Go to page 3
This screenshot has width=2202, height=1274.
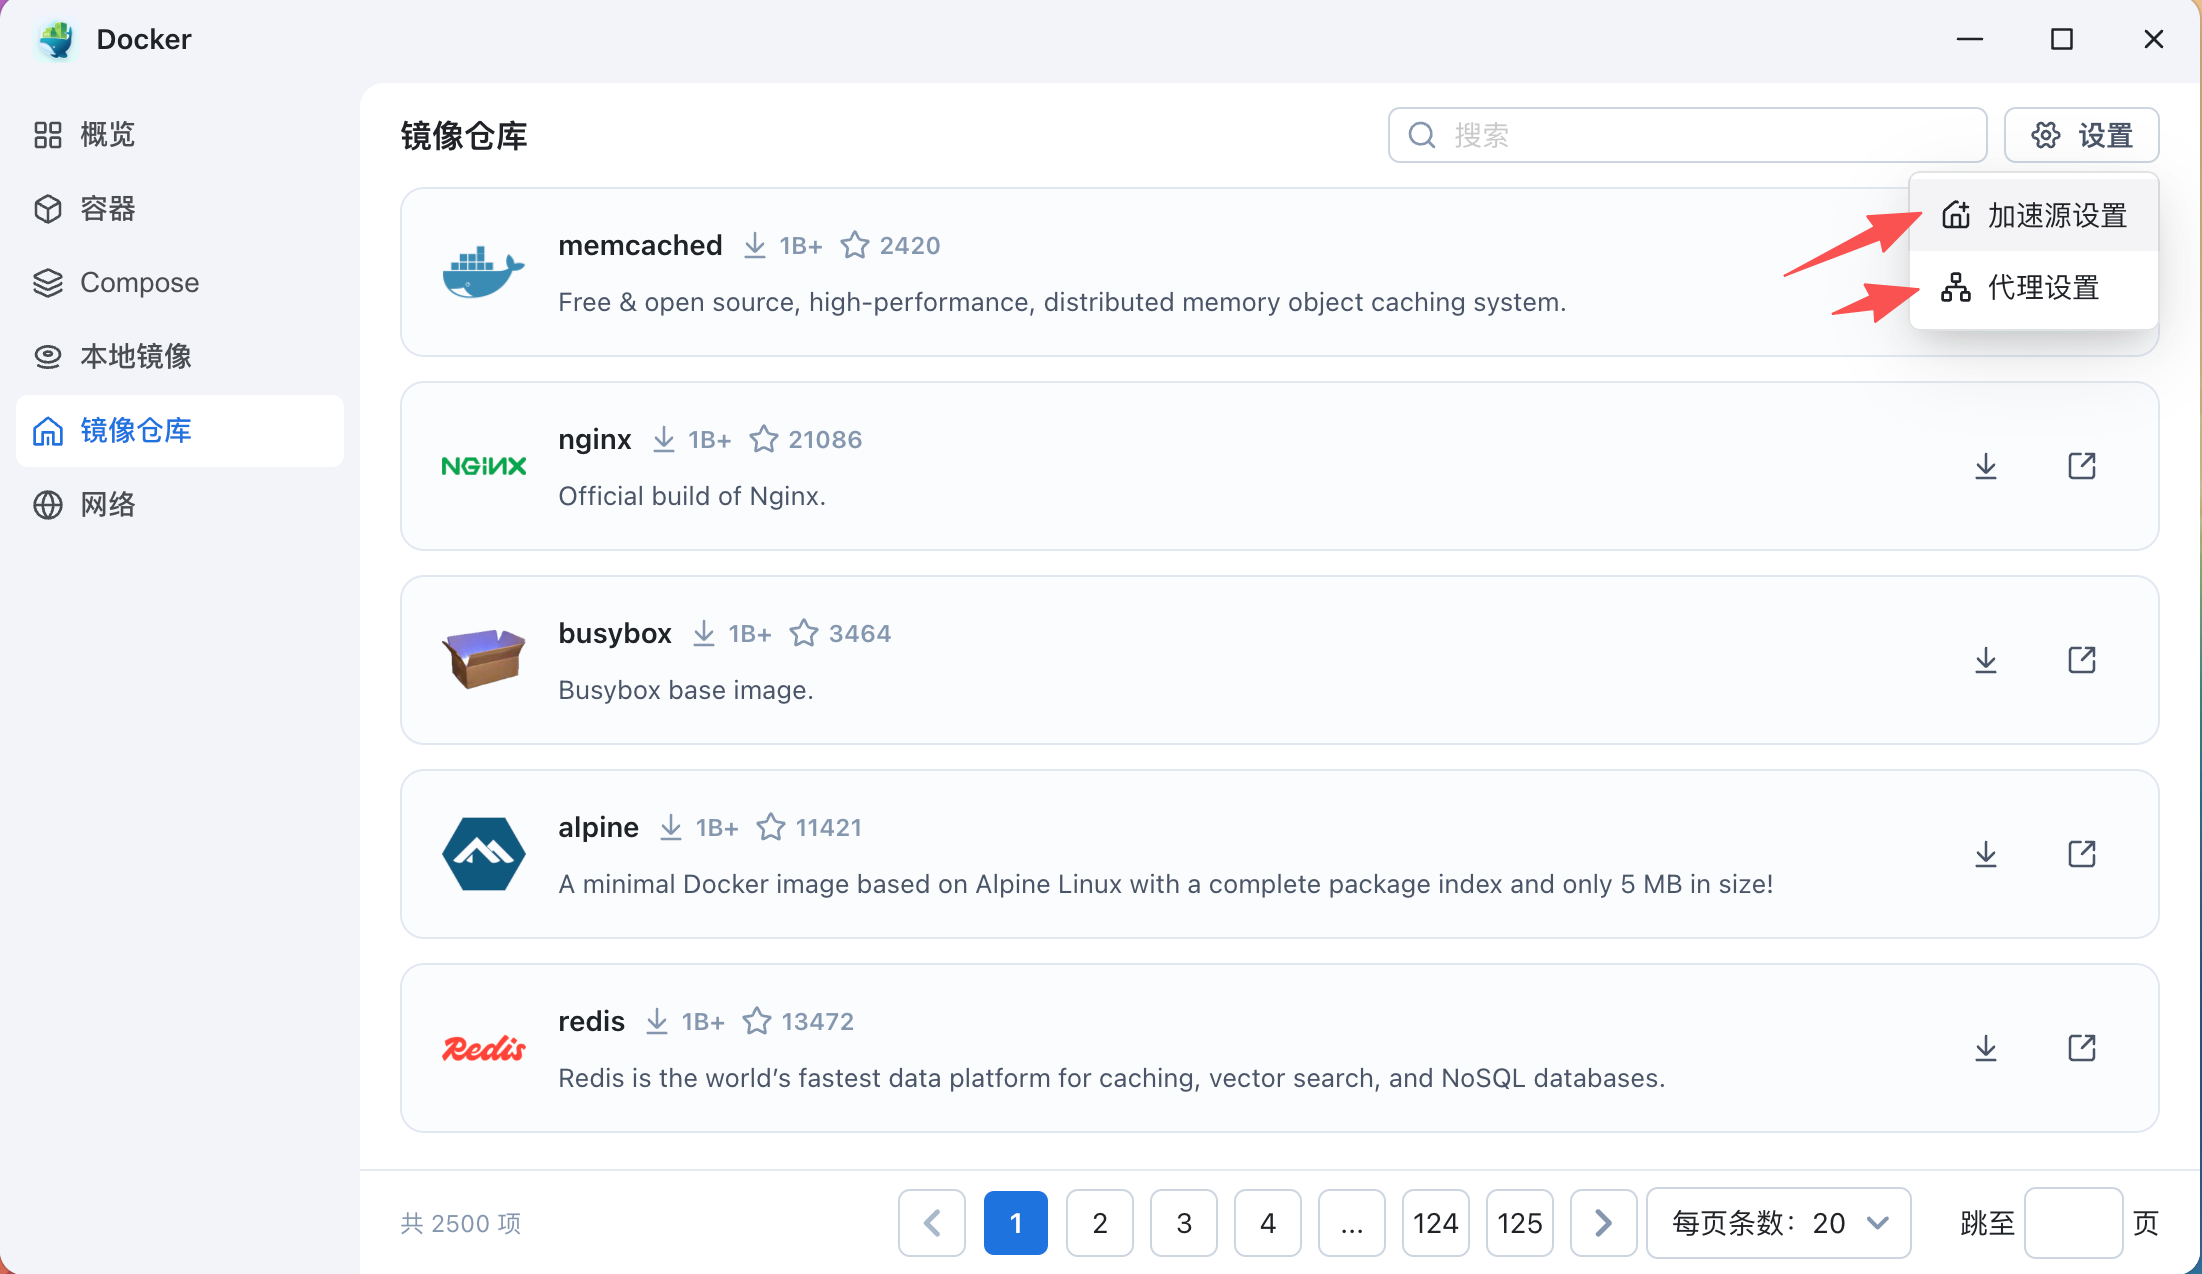pos(1183,1223)
